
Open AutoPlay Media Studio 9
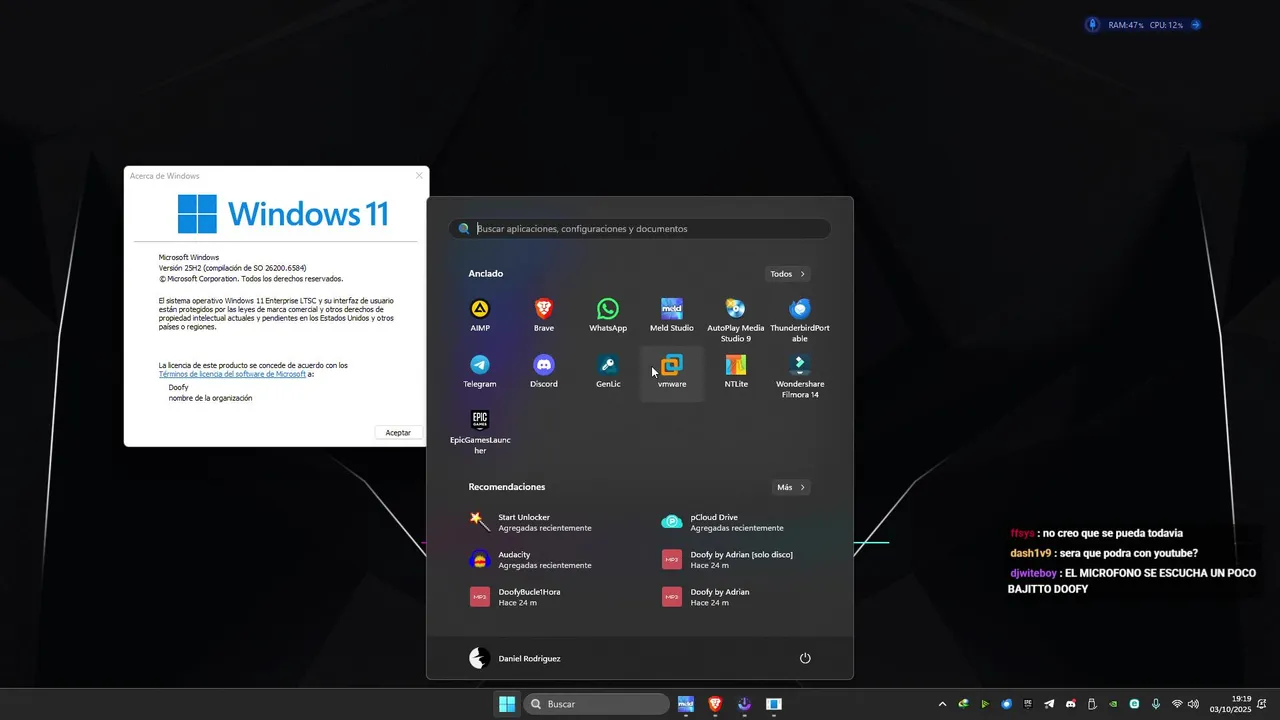pos(736,320)
